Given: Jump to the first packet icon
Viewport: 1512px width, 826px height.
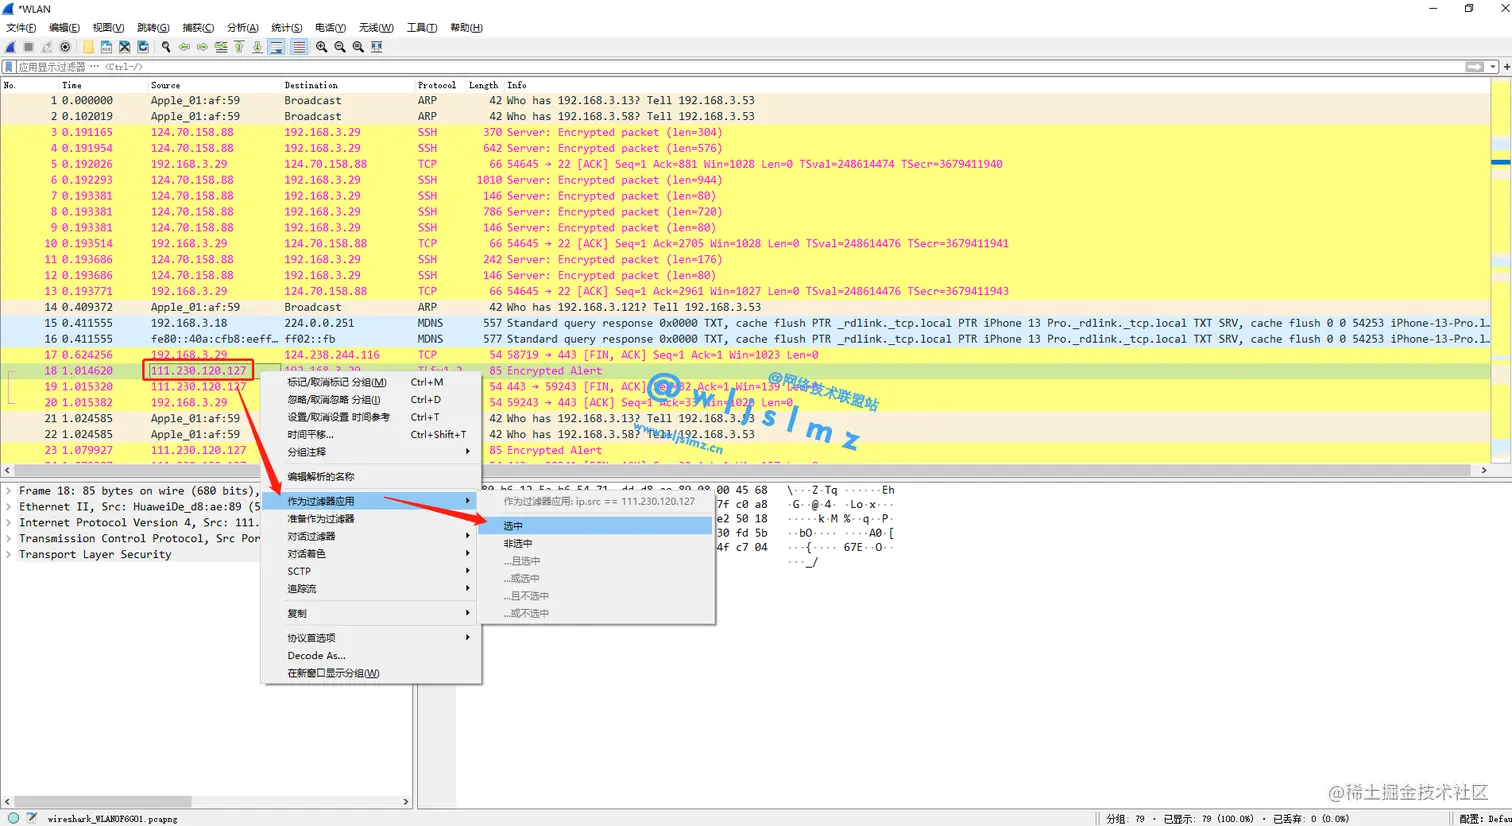Looking at the screenshot, I should coord(239,47).
